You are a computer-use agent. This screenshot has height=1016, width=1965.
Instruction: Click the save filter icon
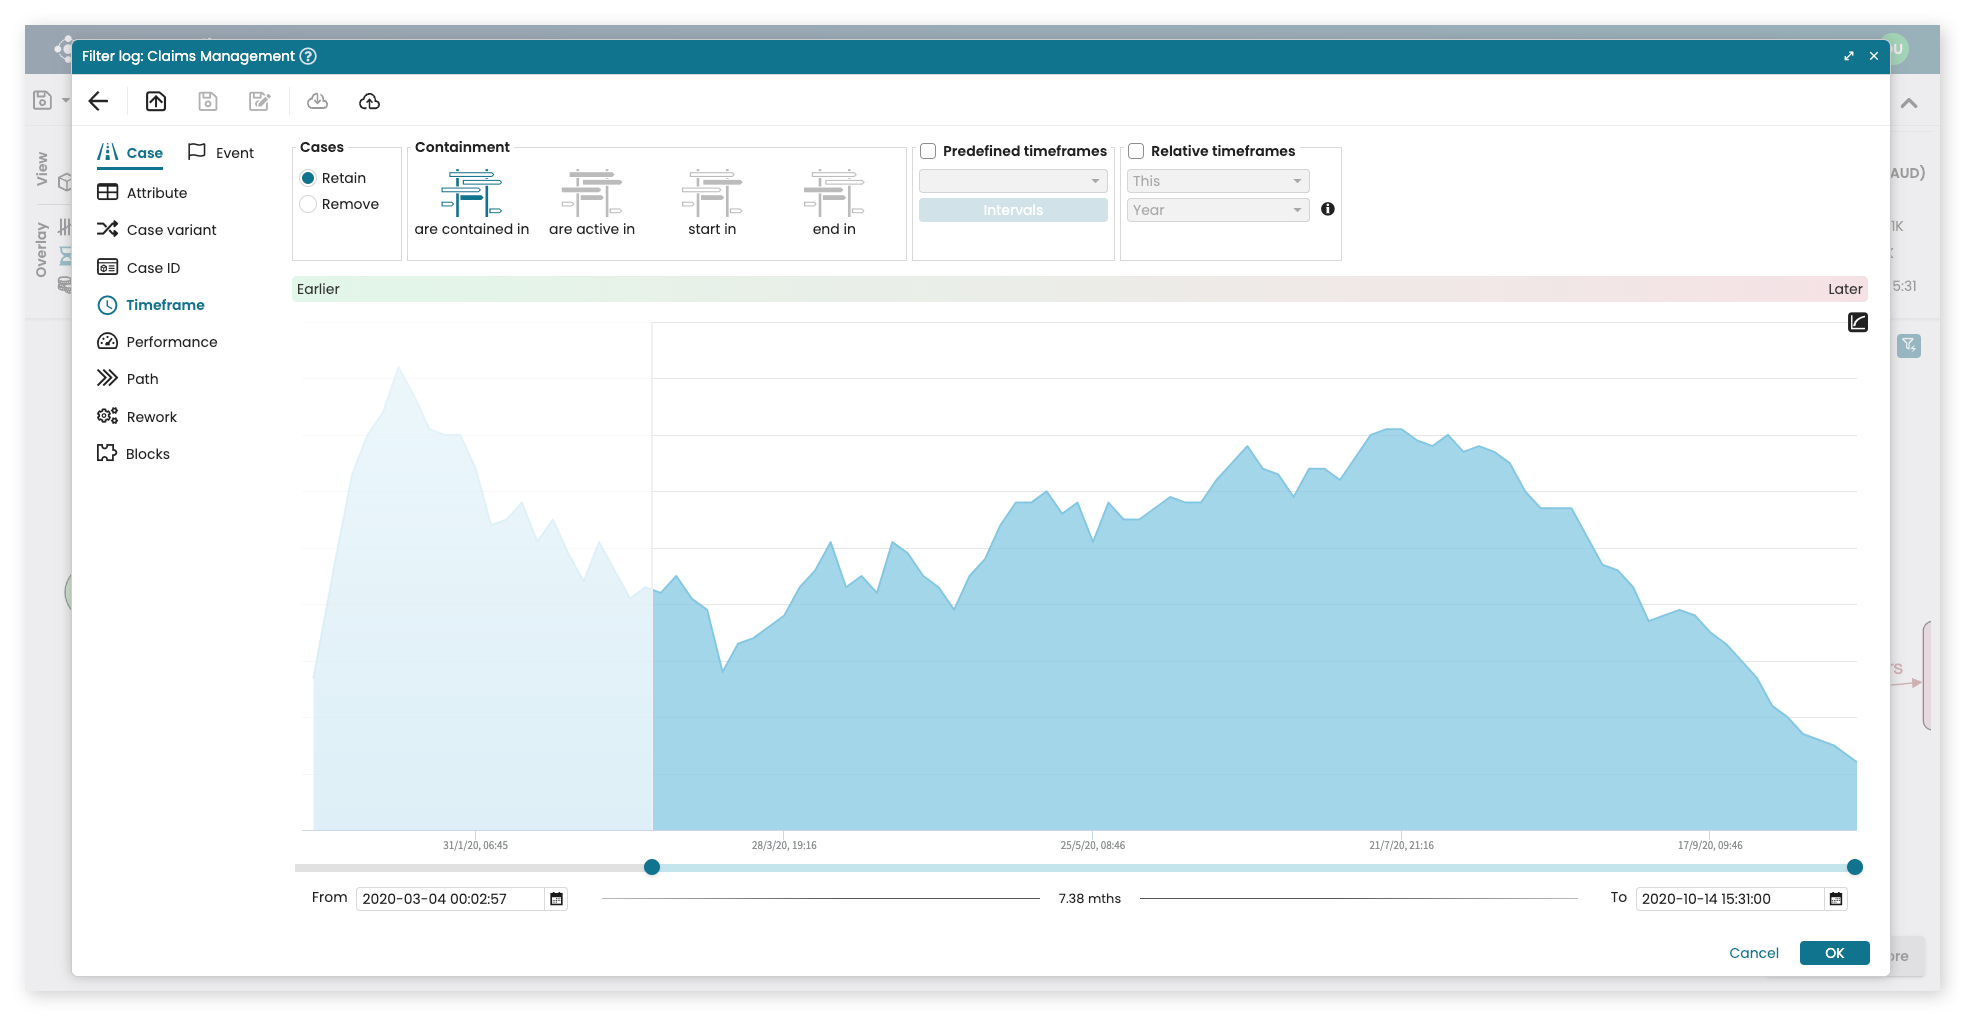click(x=208, y=101)
